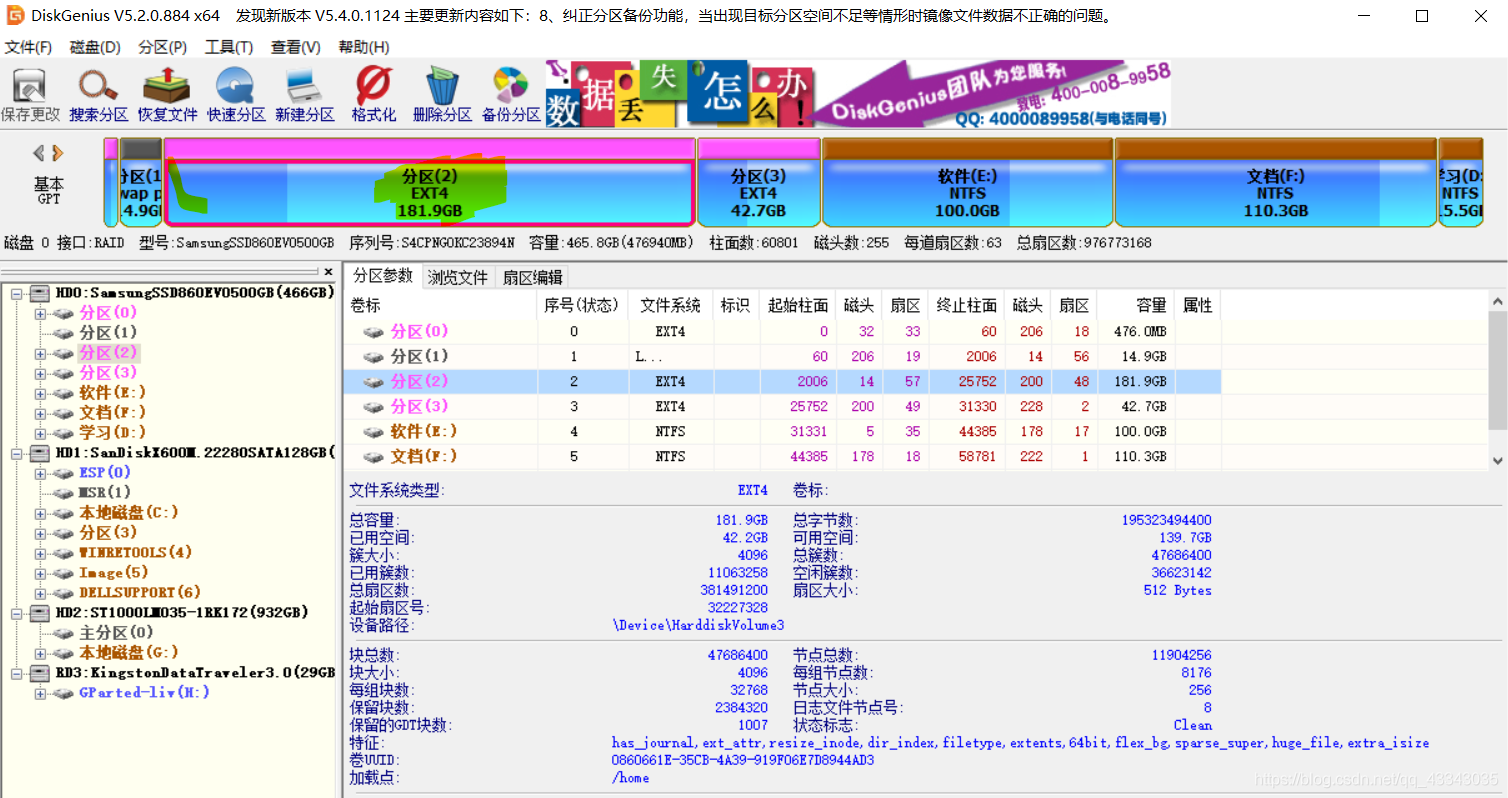Screen dimensions: 1508x798
Task: Switch to the 分区参数 tab
Action: [383, 276]
